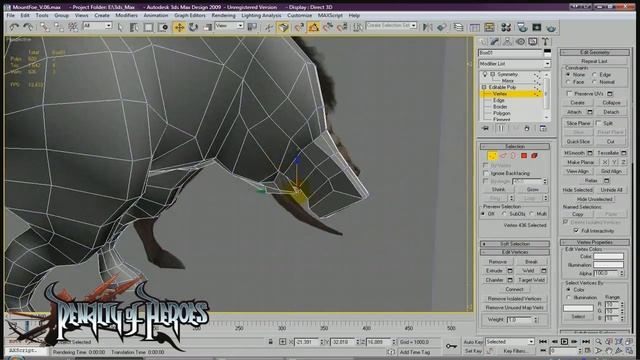Open the Customize menu
This screenshot has width=640, height=360.
click(x=299, y=16)
